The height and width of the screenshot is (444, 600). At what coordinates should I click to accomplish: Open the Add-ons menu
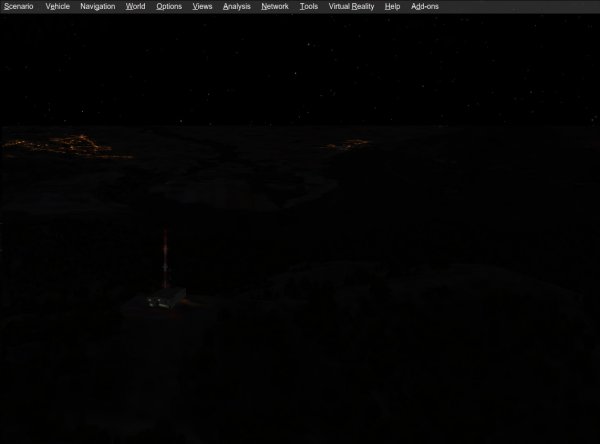tap(425, 7)
